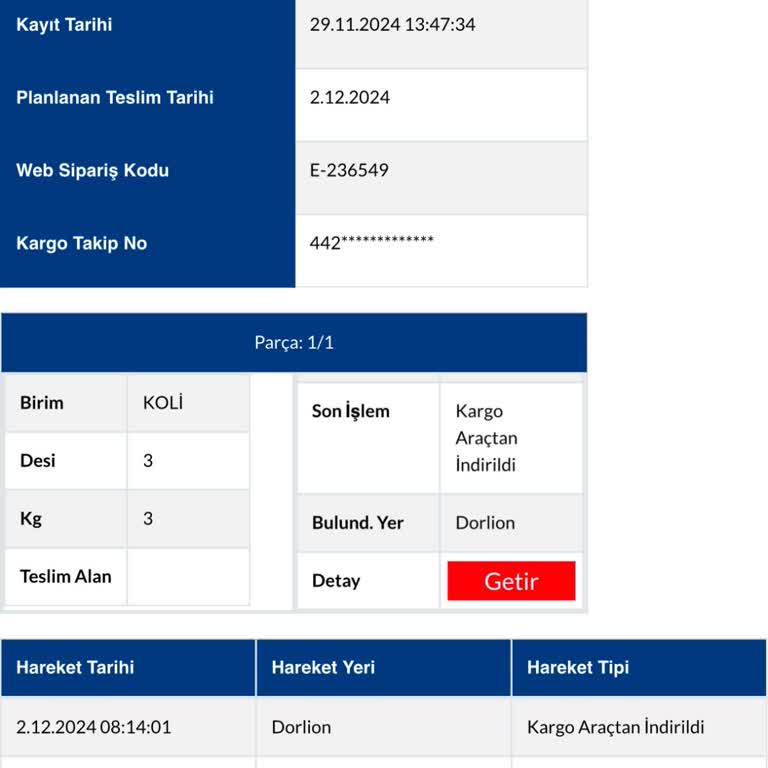Screen dimensions: 768x768
Task: Click the registration timestamp 29.11.2024 13:47:34
Action: [392, 25]
